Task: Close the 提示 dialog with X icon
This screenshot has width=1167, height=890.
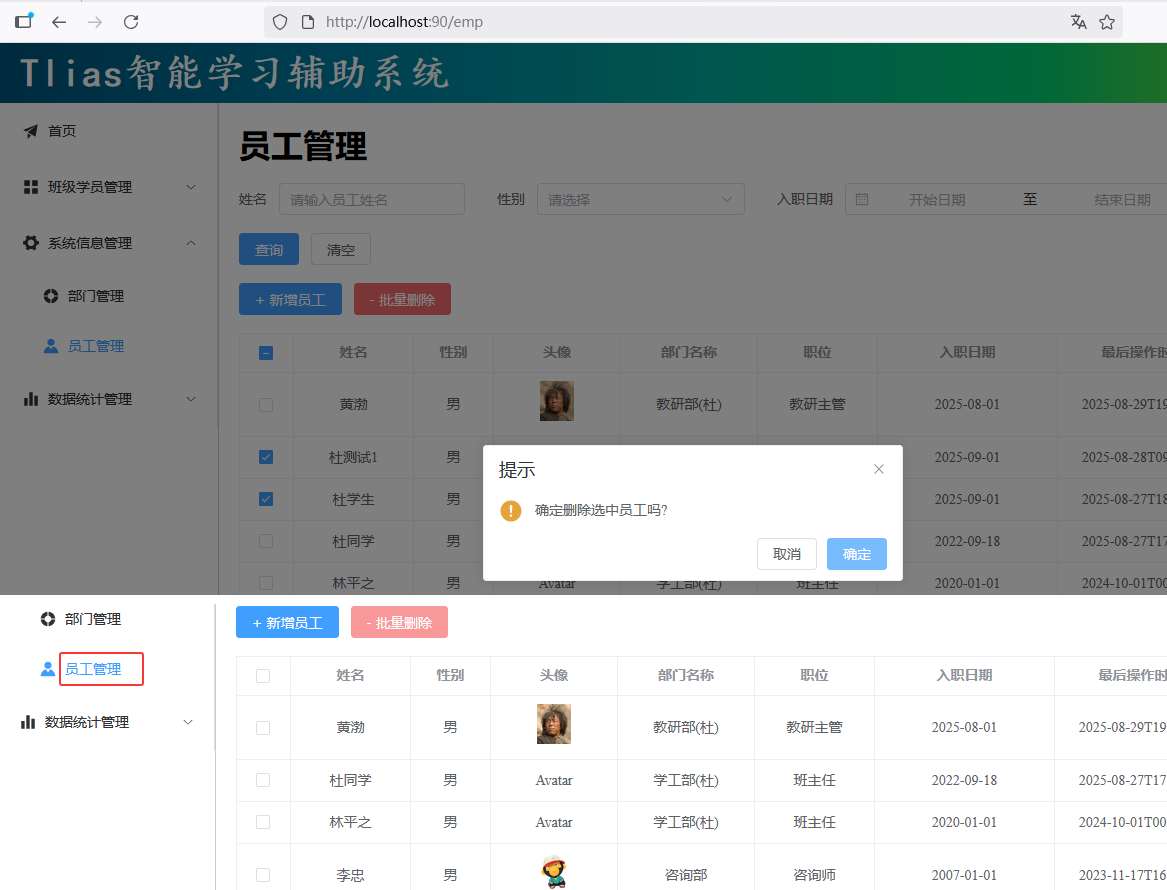Action: coord(879,469)
